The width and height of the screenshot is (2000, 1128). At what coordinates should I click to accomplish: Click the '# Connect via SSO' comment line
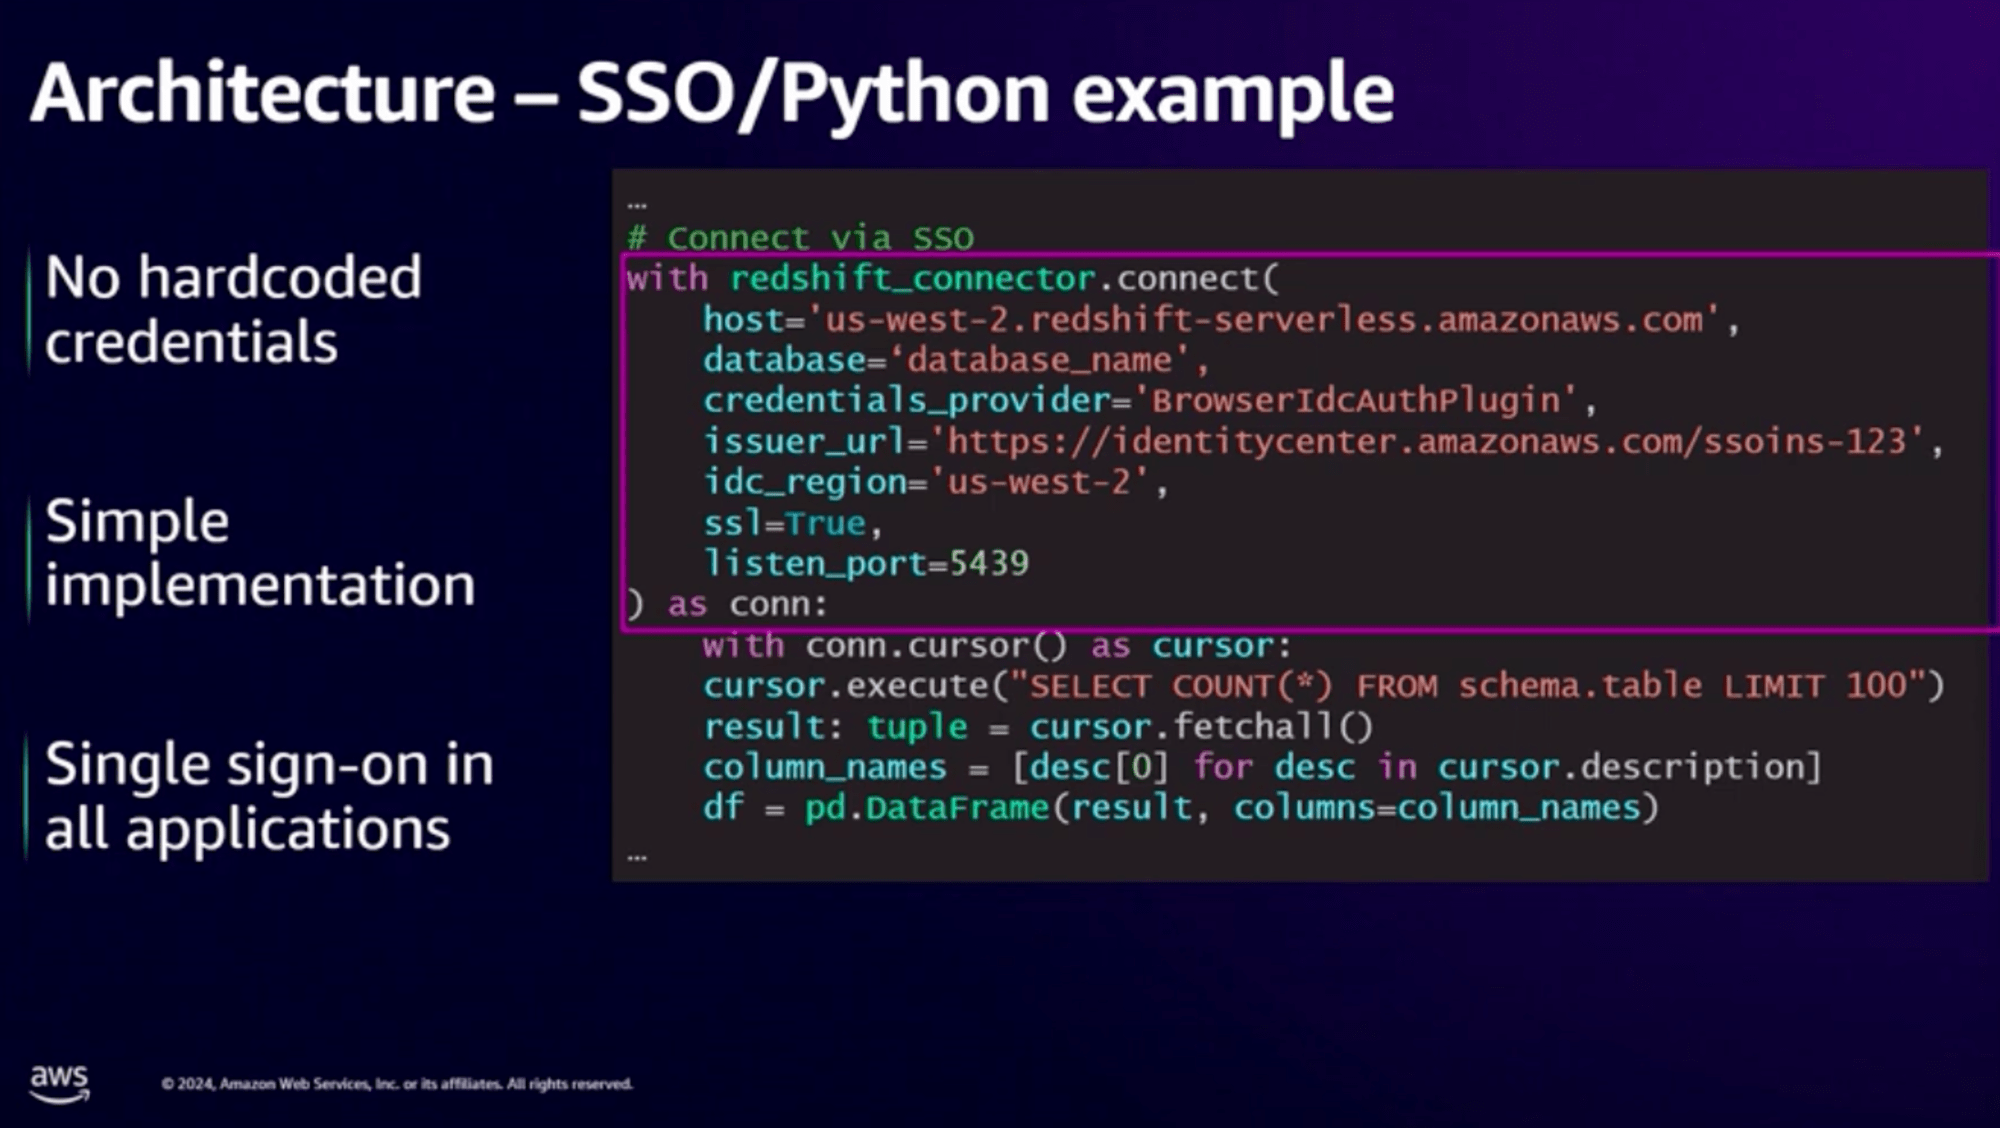800,238
